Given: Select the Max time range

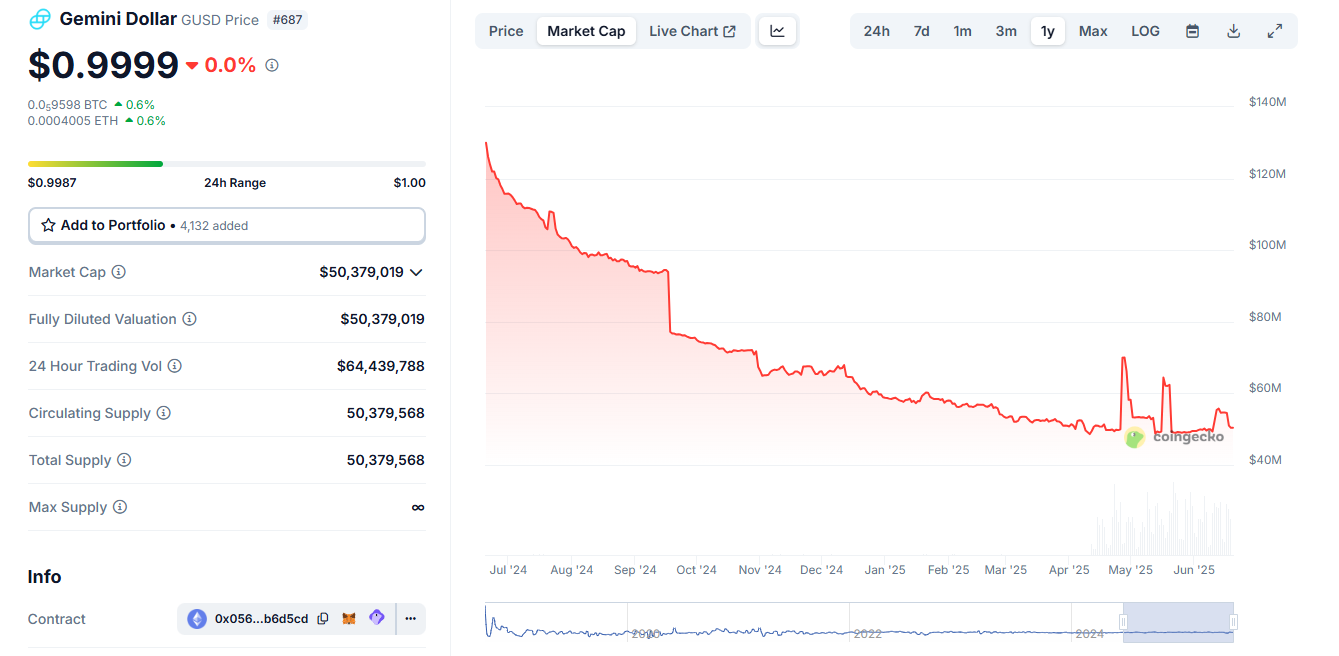Looking at the screenshot, I should pos(1092,31).
